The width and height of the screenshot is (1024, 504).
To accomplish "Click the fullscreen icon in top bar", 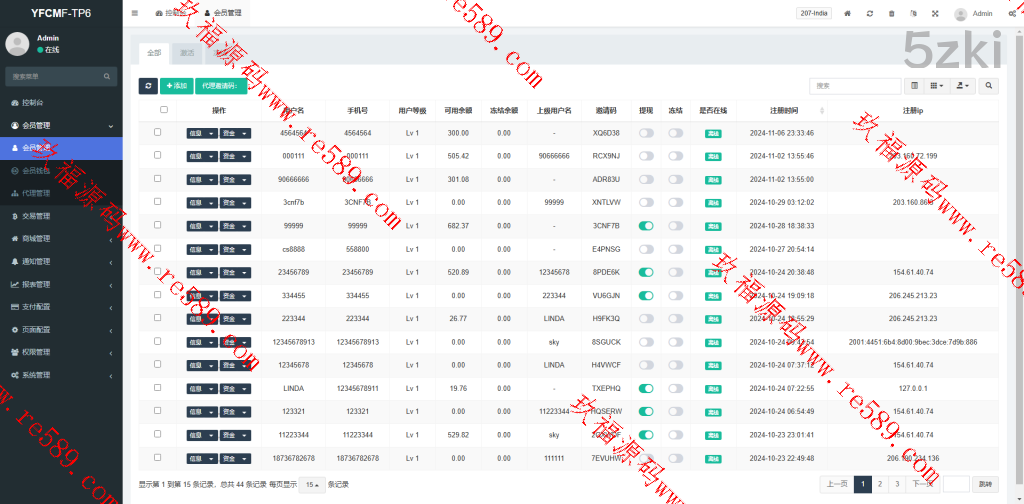I will [x=935, y=14].
